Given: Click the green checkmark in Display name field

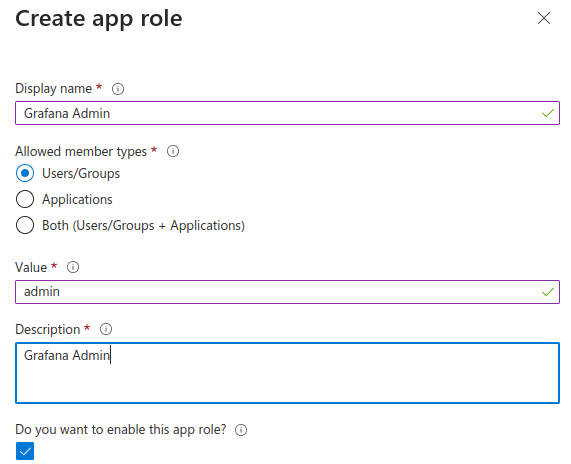Looking at the screenshot, I should [x=548, y=113].
